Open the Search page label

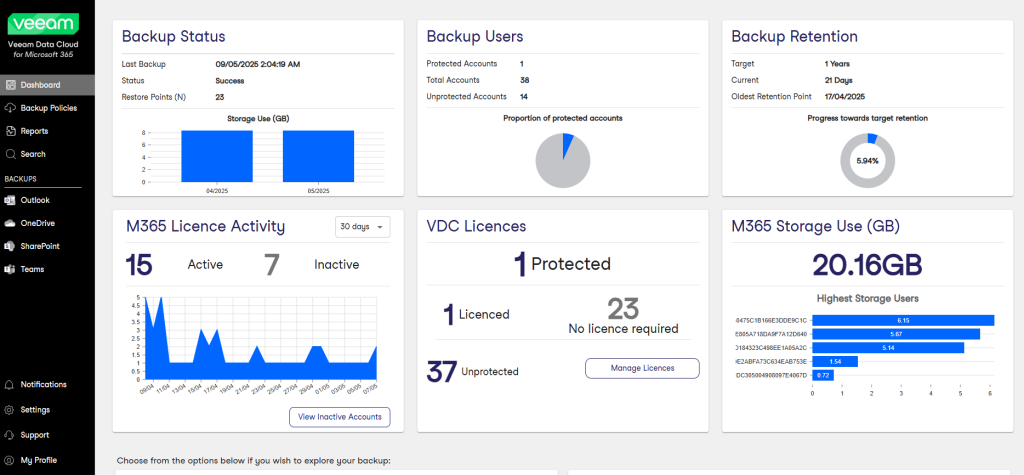tap(33, 154)
